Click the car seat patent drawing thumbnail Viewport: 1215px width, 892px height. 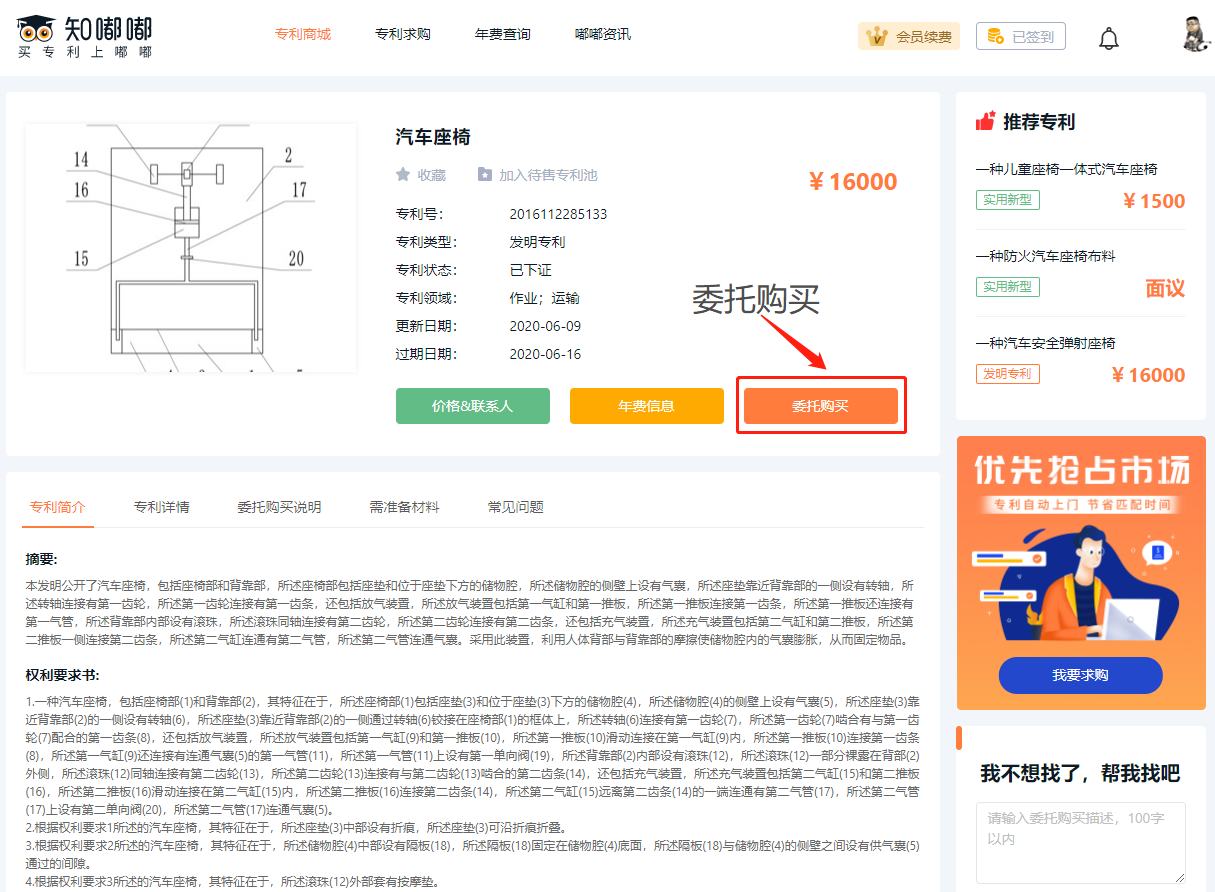(191, 248)
